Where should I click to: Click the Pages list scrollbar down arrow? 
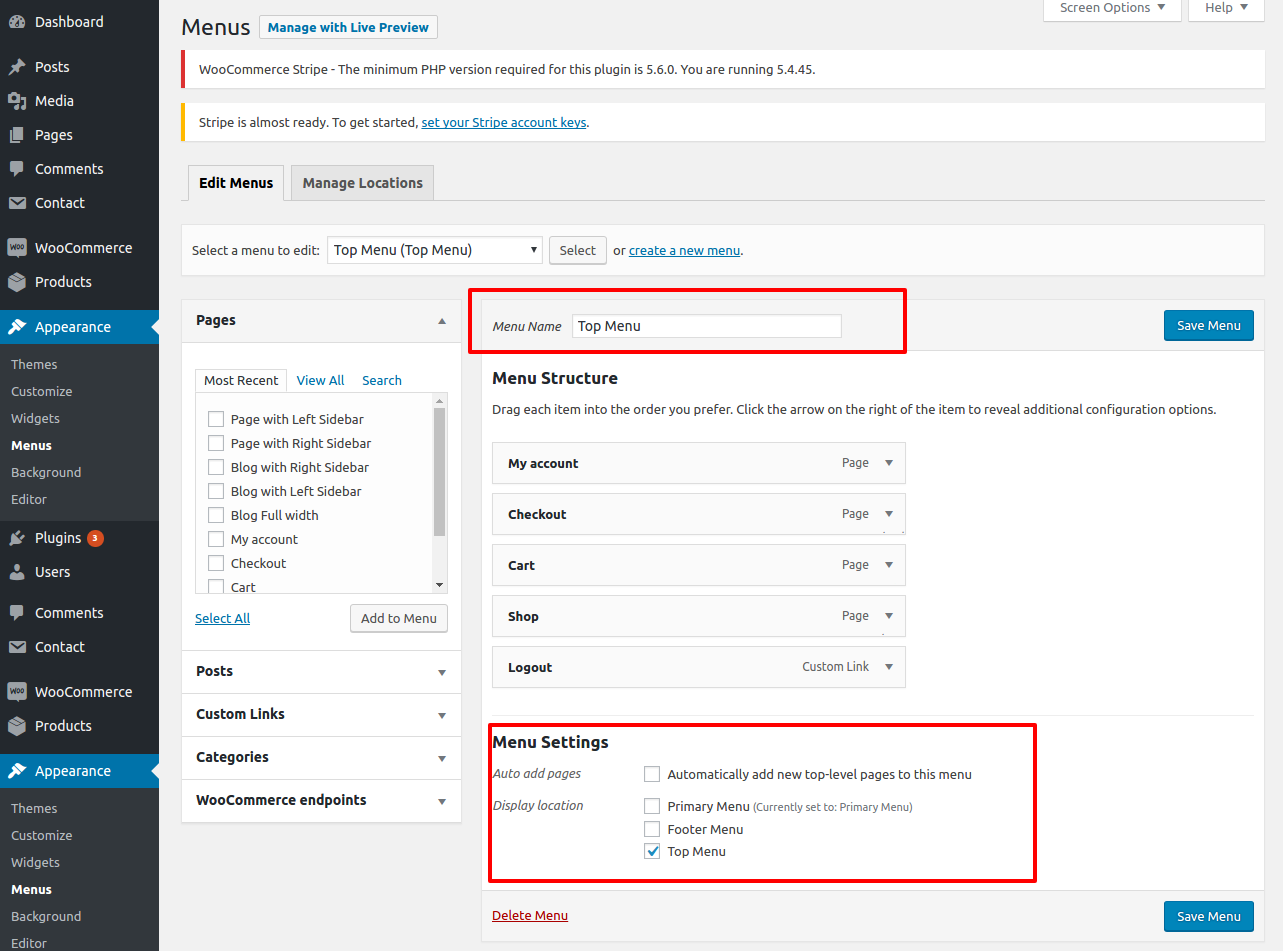[x=439, y=585]
